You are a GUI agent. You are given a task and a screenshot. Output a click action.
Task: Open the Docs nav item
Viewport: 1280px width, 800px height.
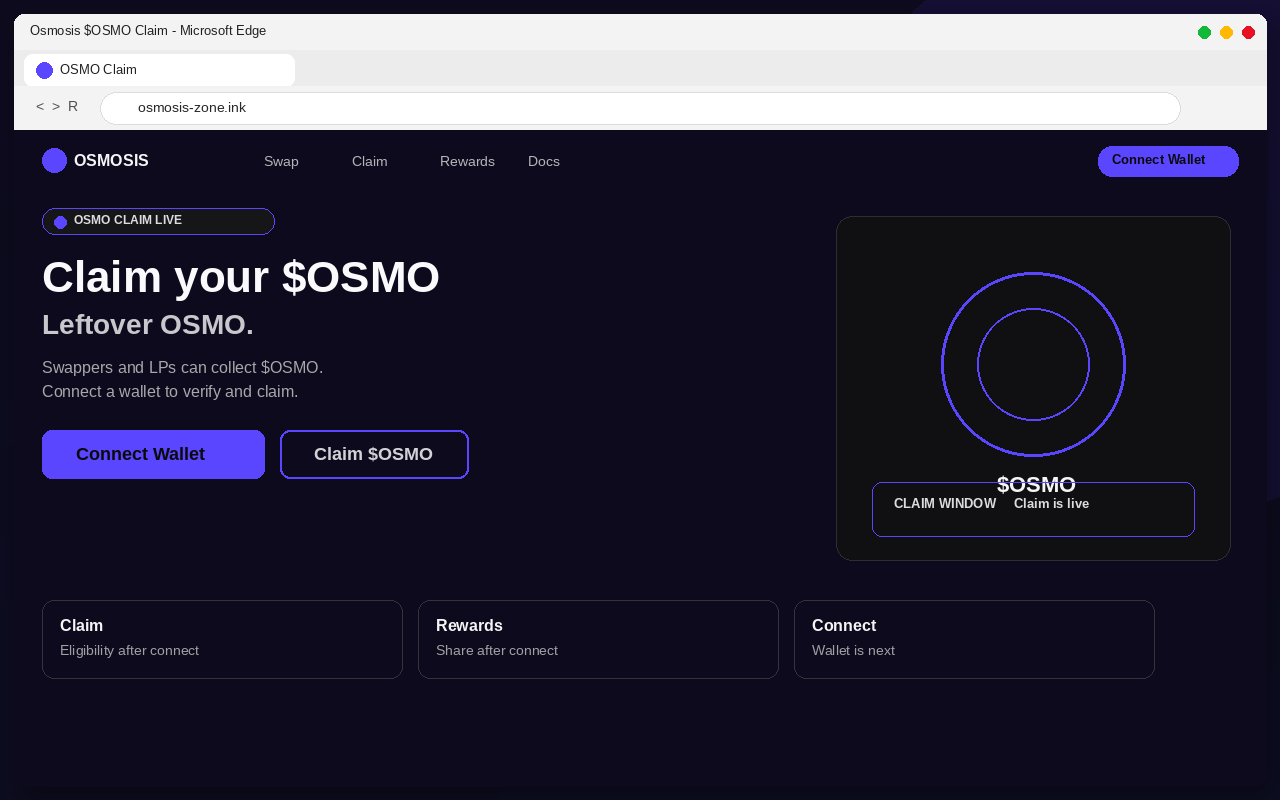point(544,161)
